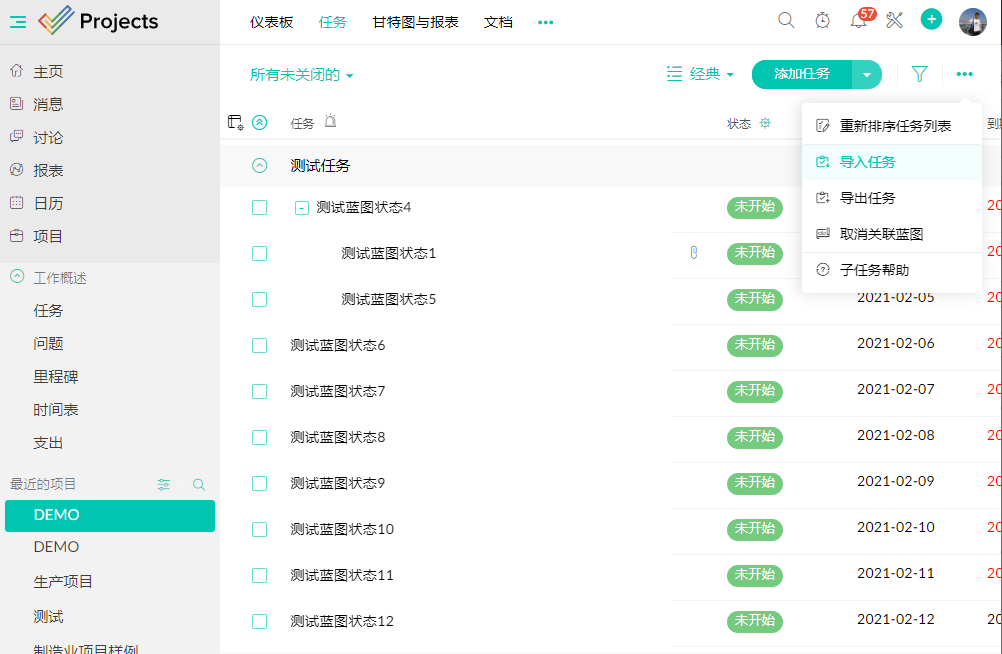Open the 经典 view mode dropdown

point(700,74)
